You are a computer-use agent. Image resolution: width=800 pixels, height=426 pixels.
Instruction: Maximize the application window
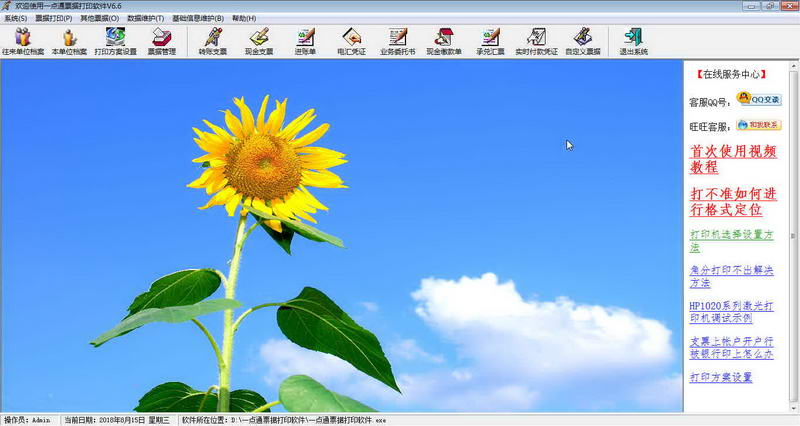click(x=769, y=6)
